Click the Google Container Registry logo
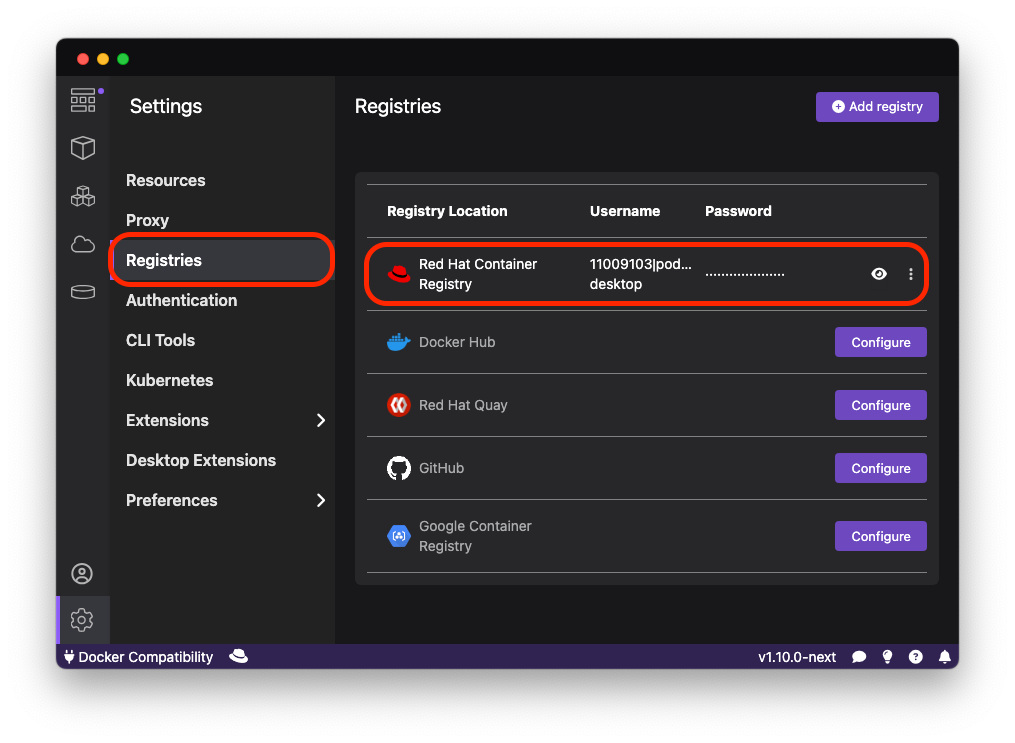1015x743 pixels. pos(399,536)
